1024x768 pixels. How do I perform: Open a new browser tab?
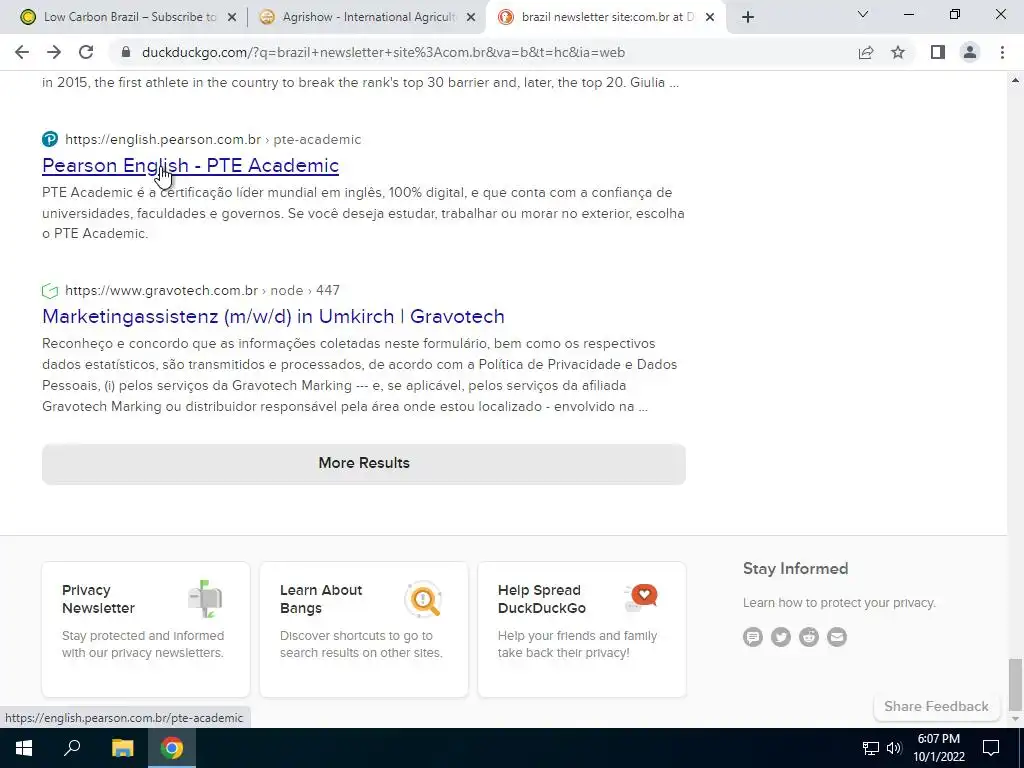click(x=748, y=17)
